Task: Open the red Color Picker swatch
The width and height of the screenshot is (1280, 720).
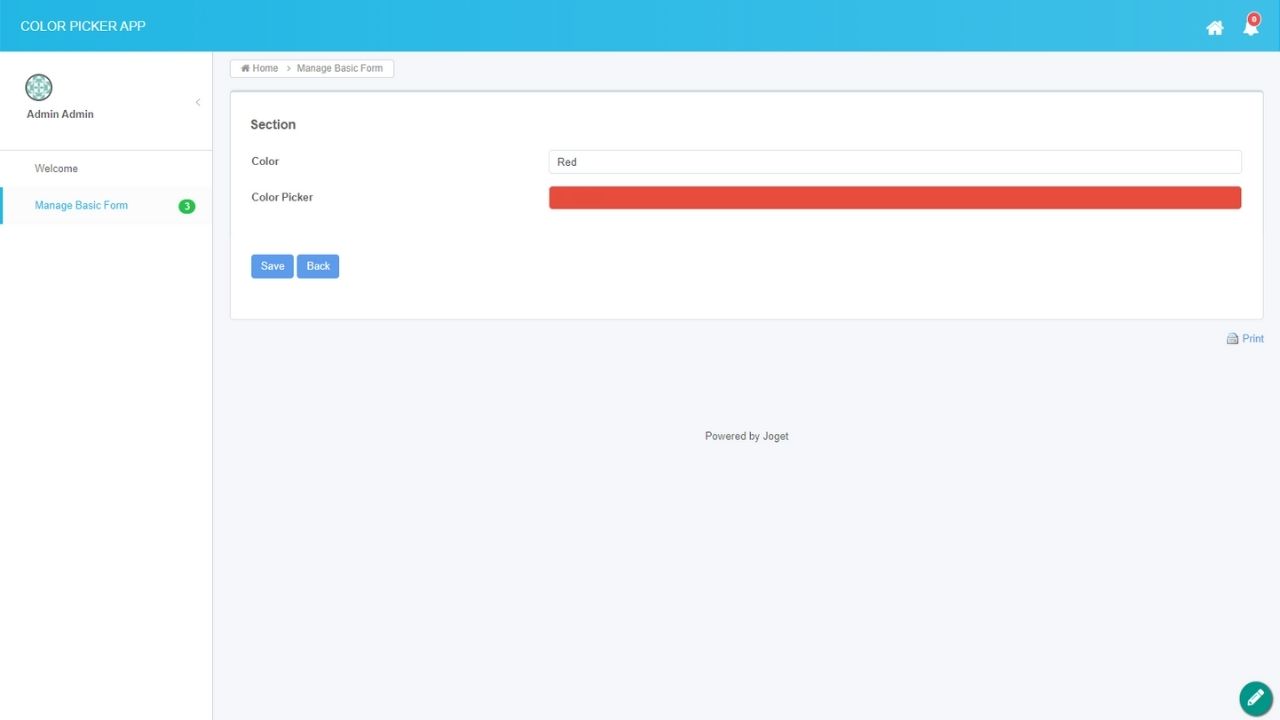Action: (895, 198)
